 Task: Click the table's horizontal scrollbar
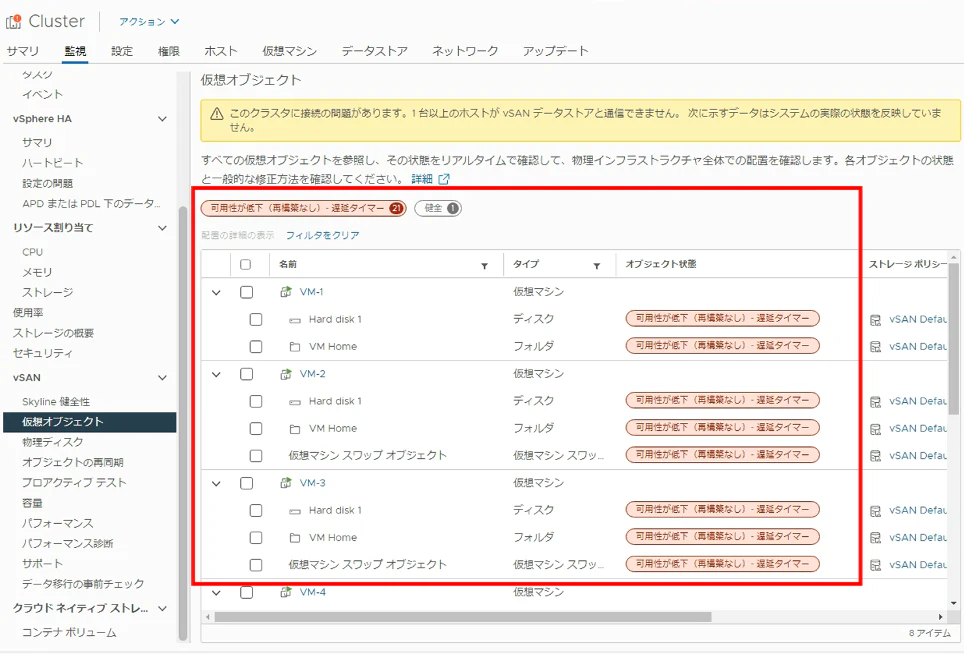pyautogui.click(x=462, y=617)
